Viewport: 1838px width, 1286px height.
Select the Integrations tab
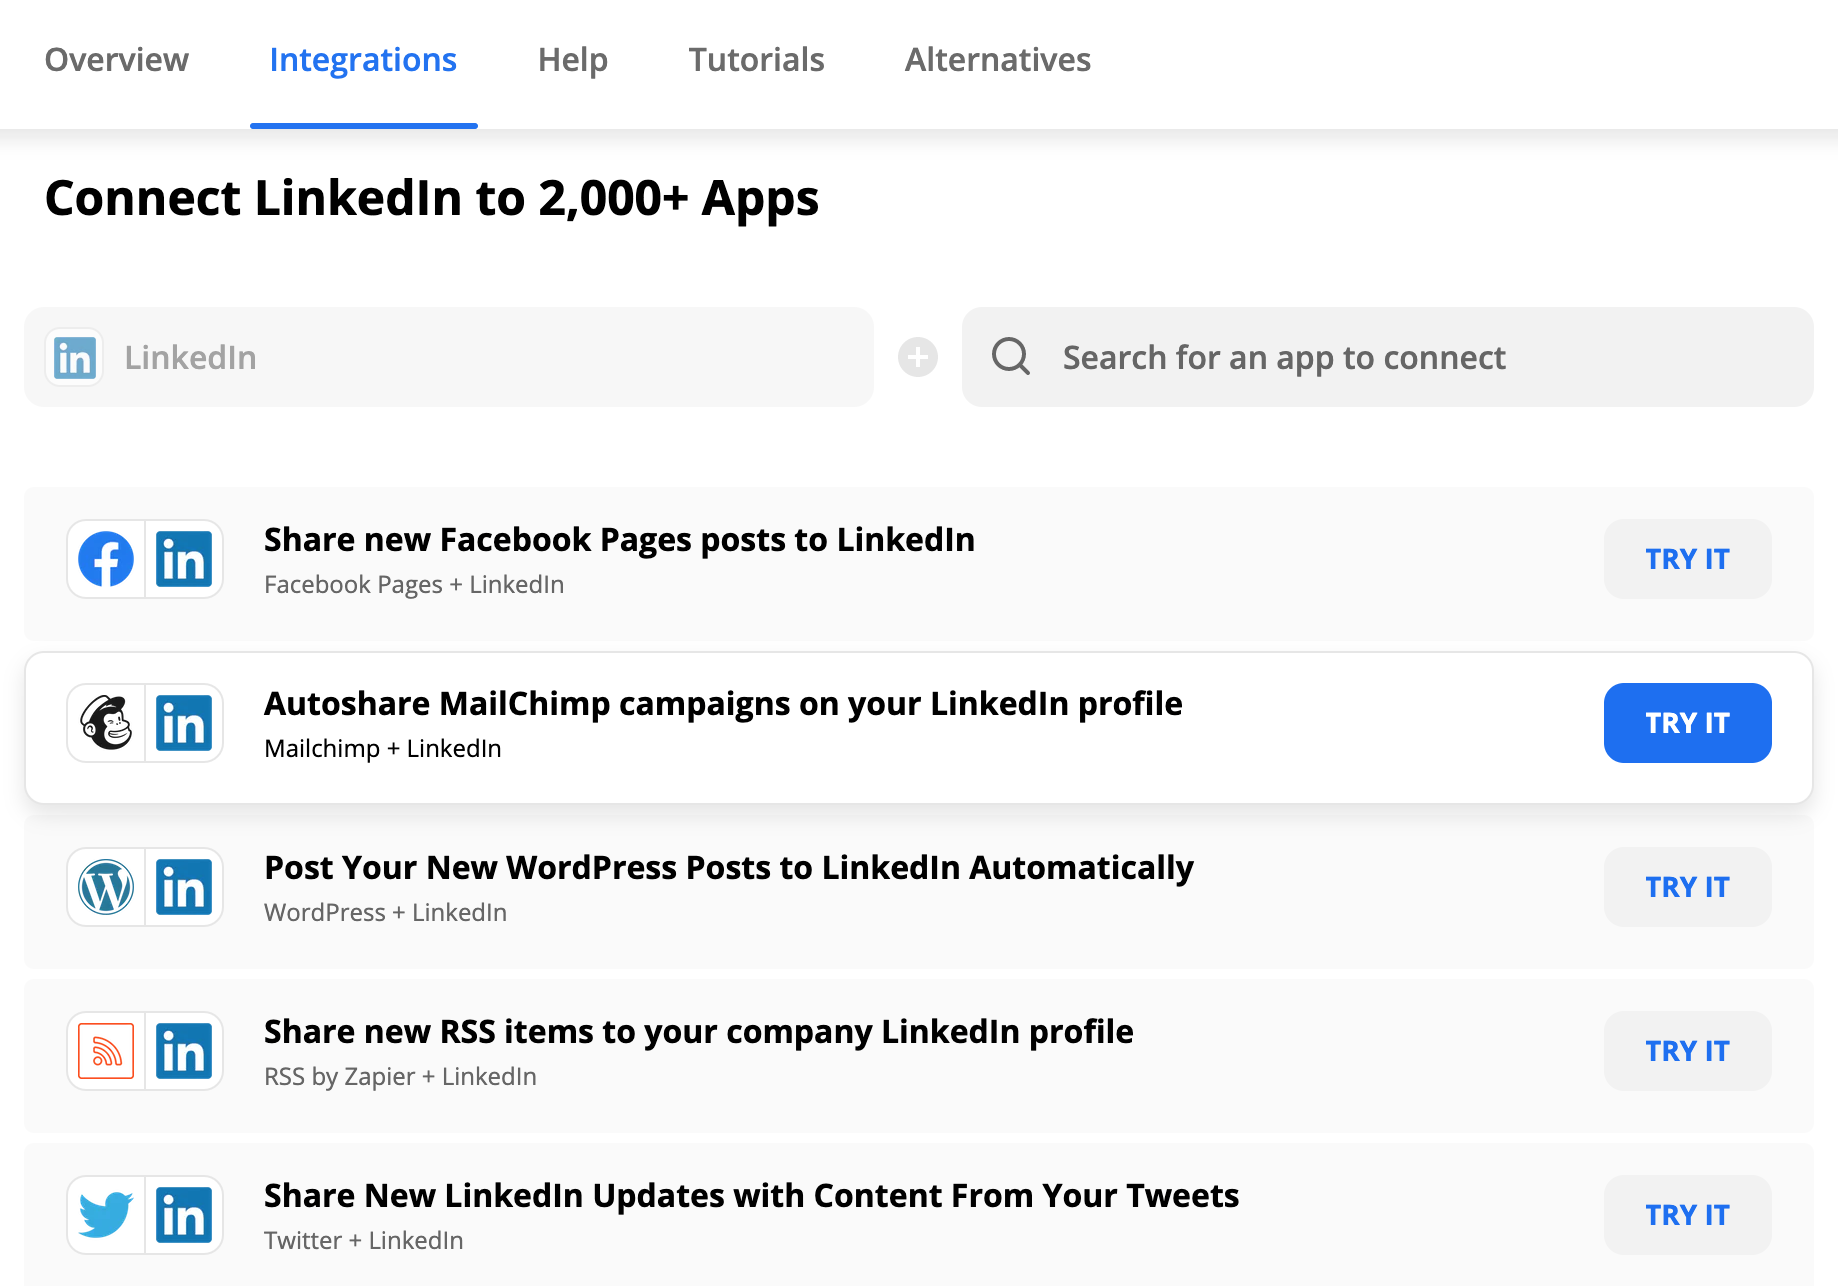pos(363,60)
